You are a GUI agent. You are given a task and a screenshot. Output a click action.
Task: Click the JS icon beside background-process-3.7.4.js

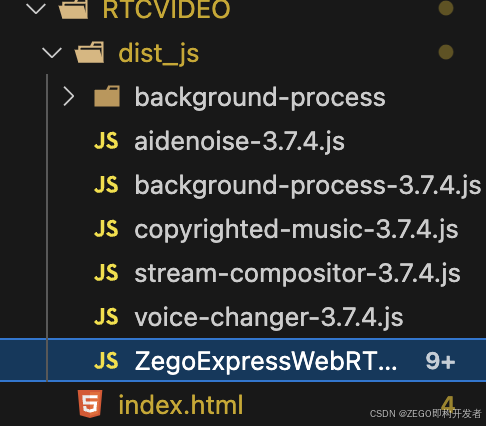(x=106, y=185)
